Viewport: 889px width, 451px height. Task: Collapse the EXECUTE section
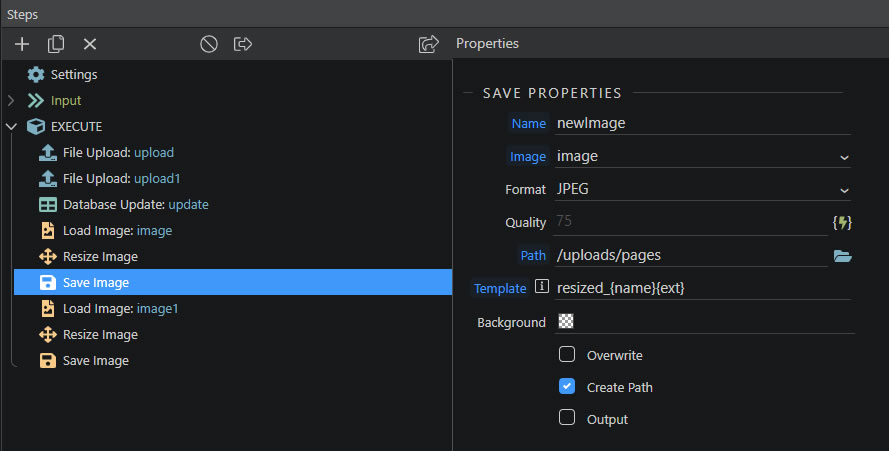(11, 127)
